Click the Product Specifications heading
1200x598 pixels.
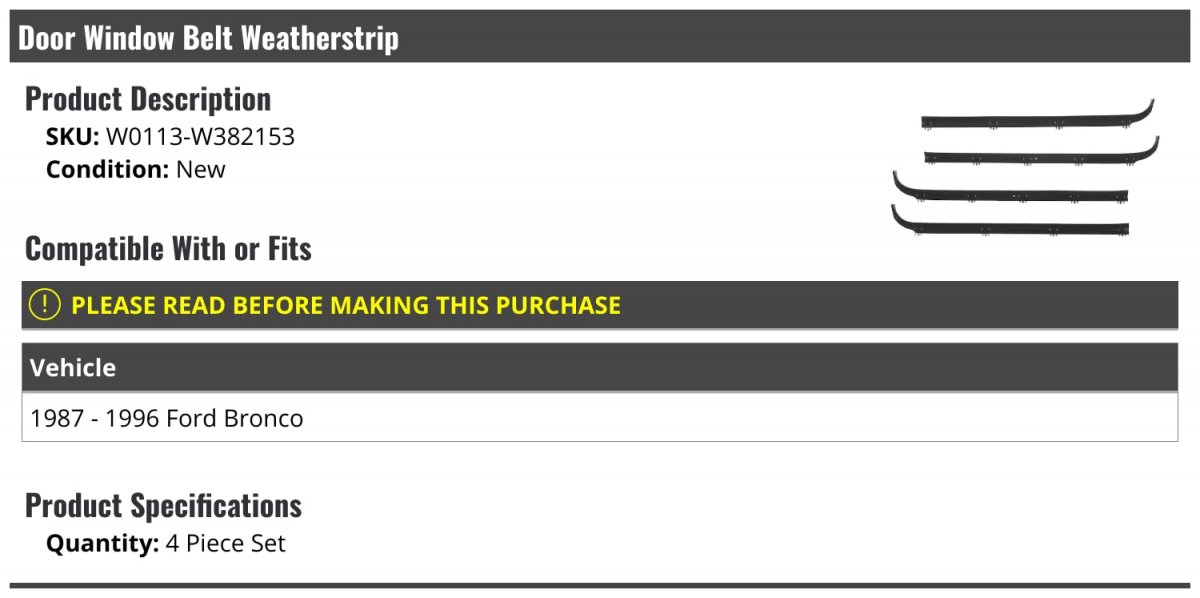[163, 505]
